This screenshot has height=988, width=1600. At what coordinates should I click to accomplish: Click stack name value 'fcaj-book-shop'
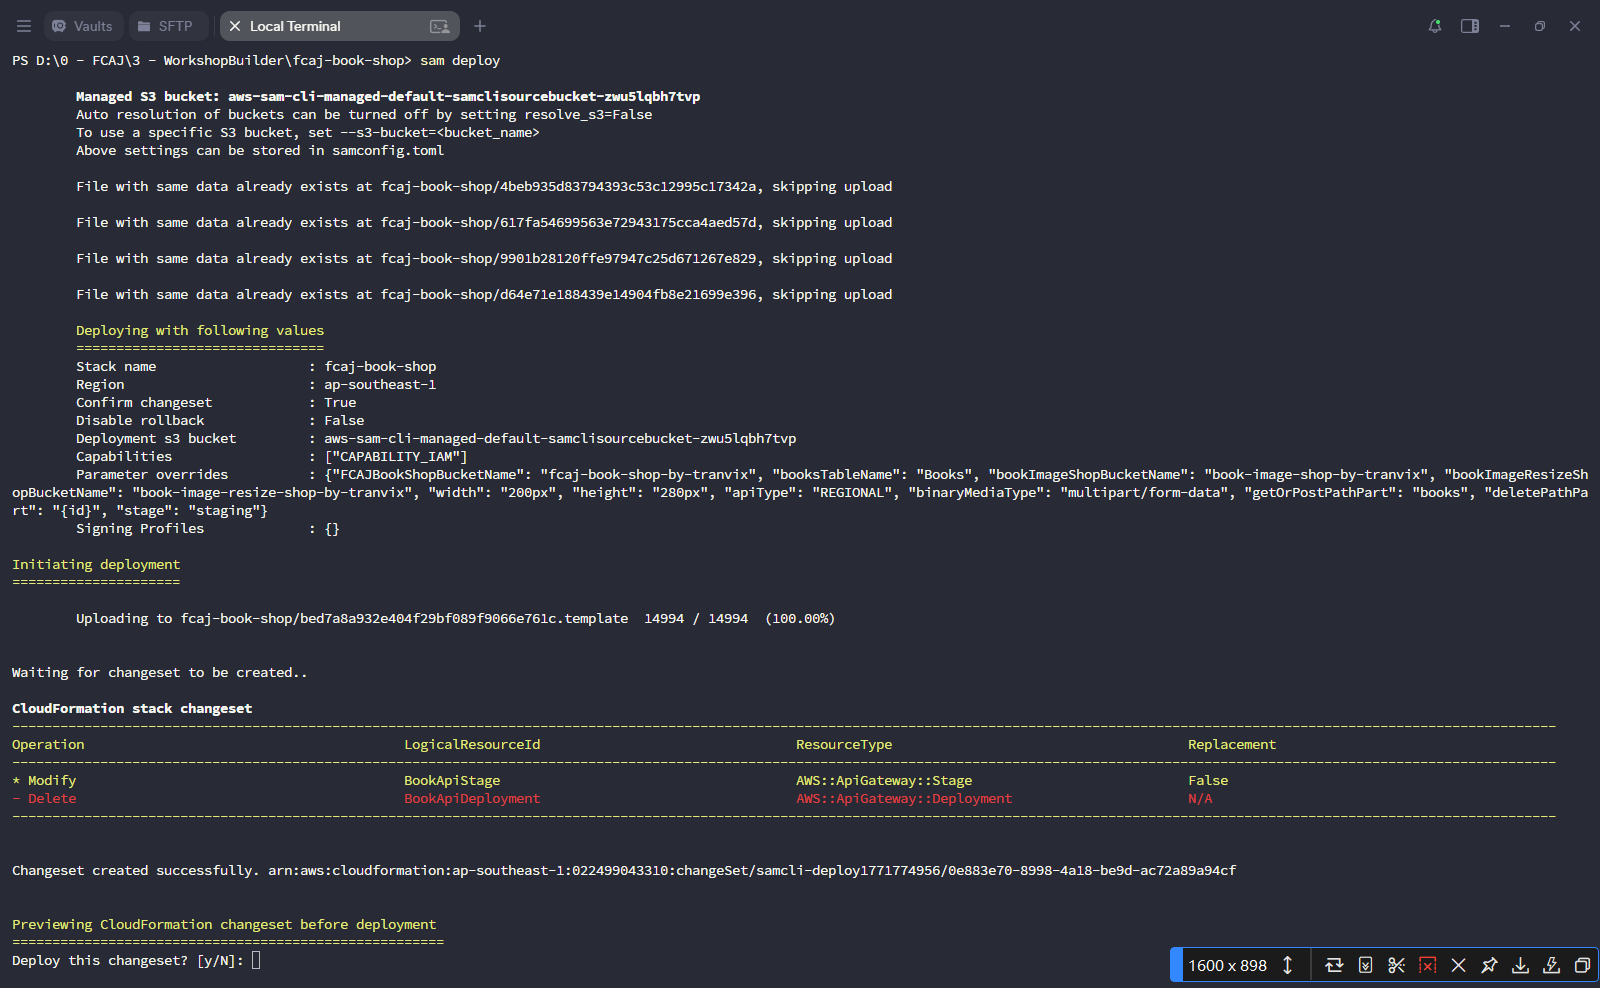tap(380, 366)
